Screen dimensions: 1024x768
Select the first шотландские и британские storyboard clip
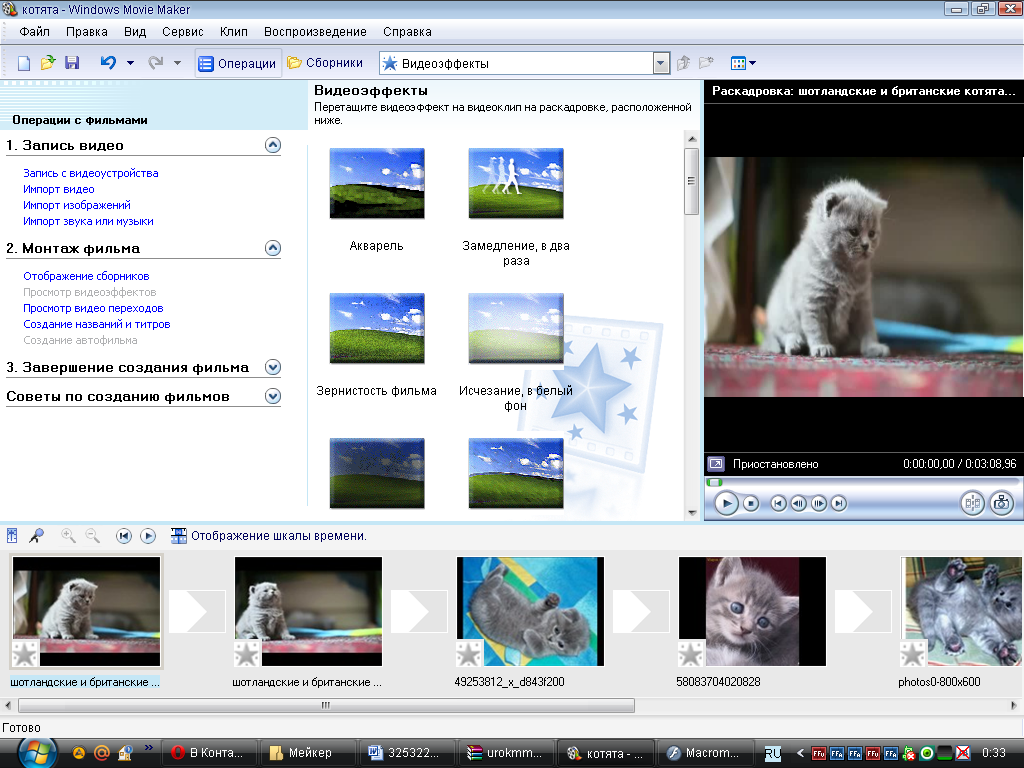[x=86, y=611]
